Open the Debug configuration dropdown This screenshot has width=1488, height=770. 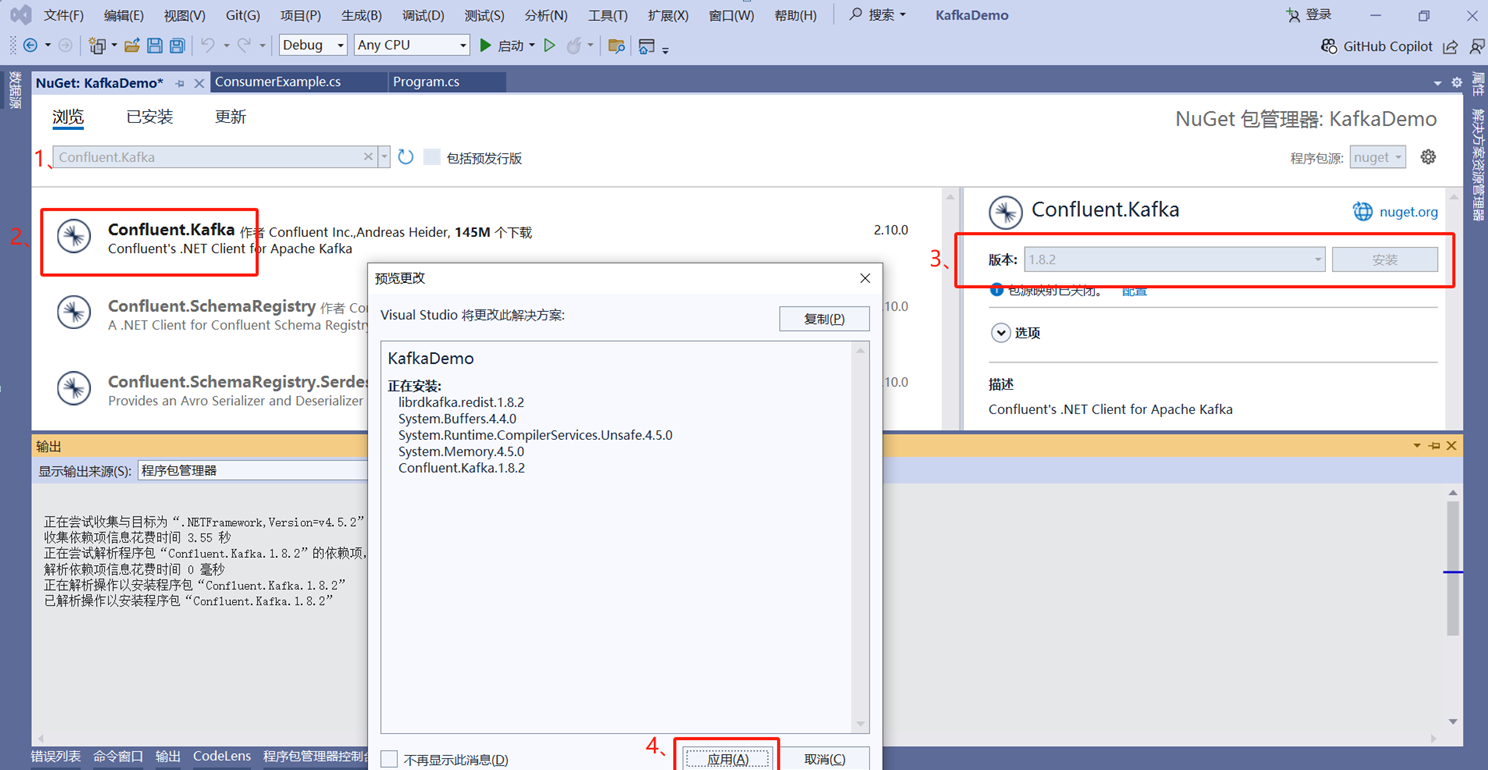point(312,45)
